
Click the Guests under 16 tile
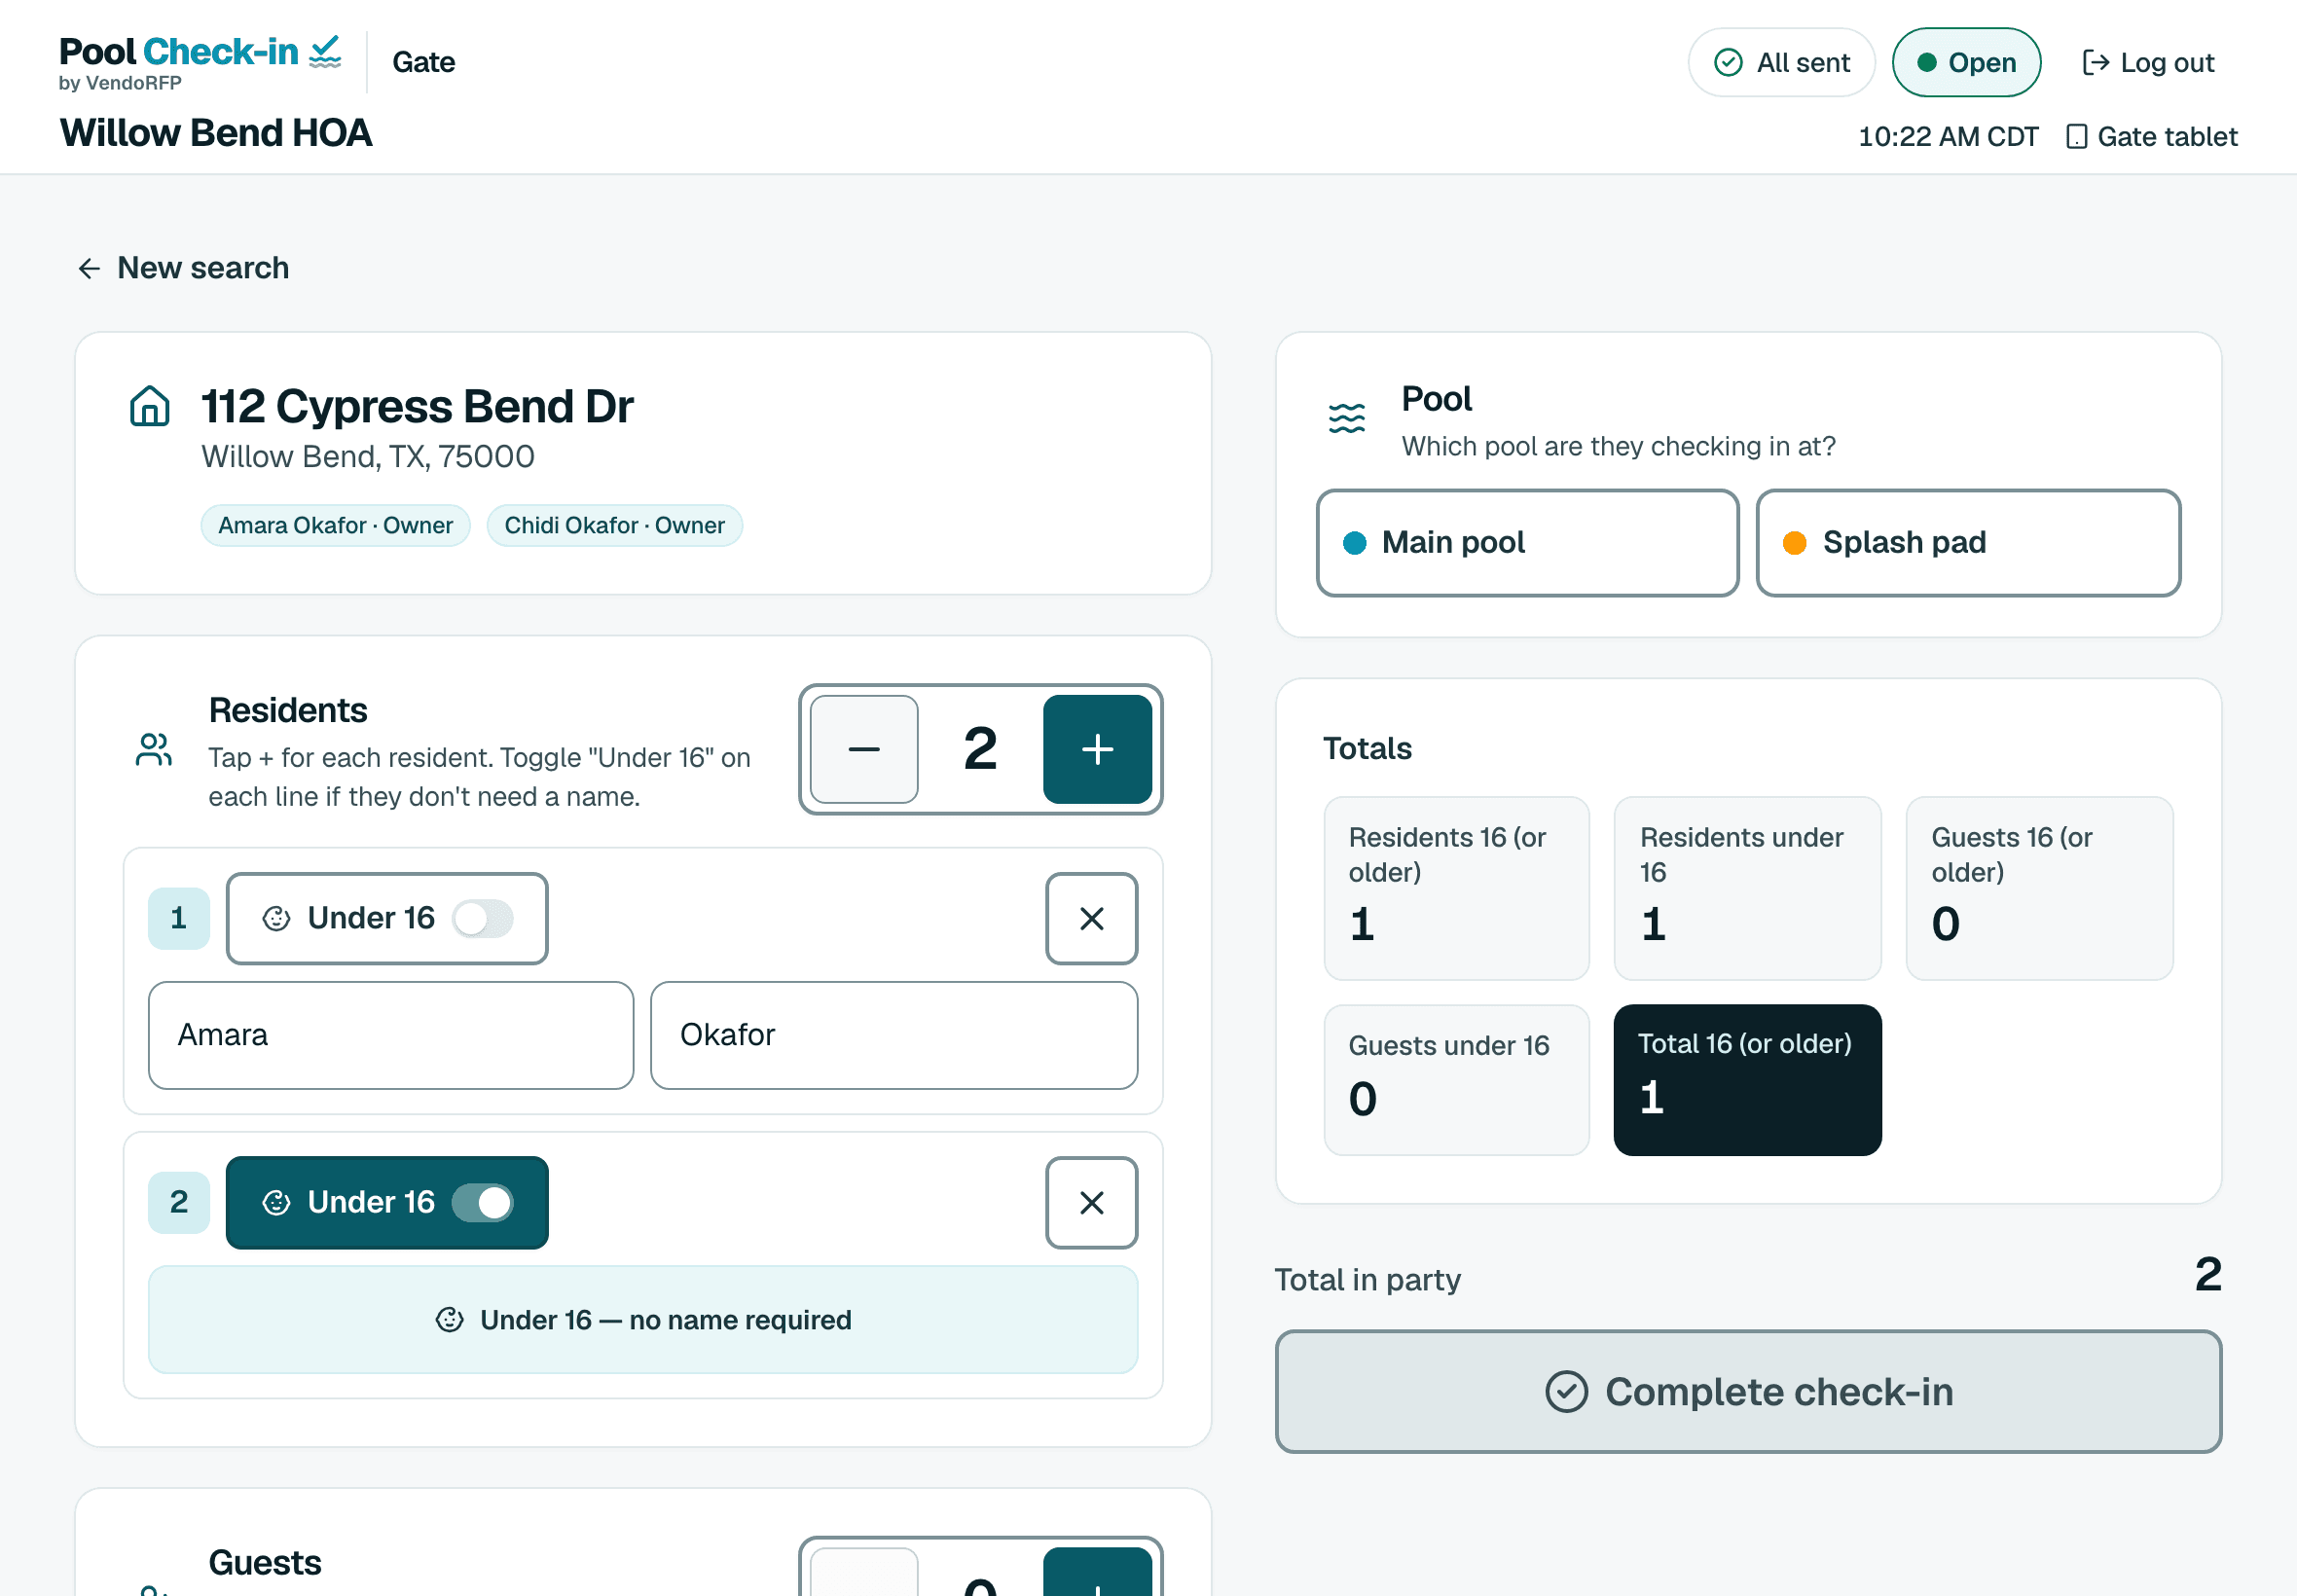click(x=1456, y=1080)
